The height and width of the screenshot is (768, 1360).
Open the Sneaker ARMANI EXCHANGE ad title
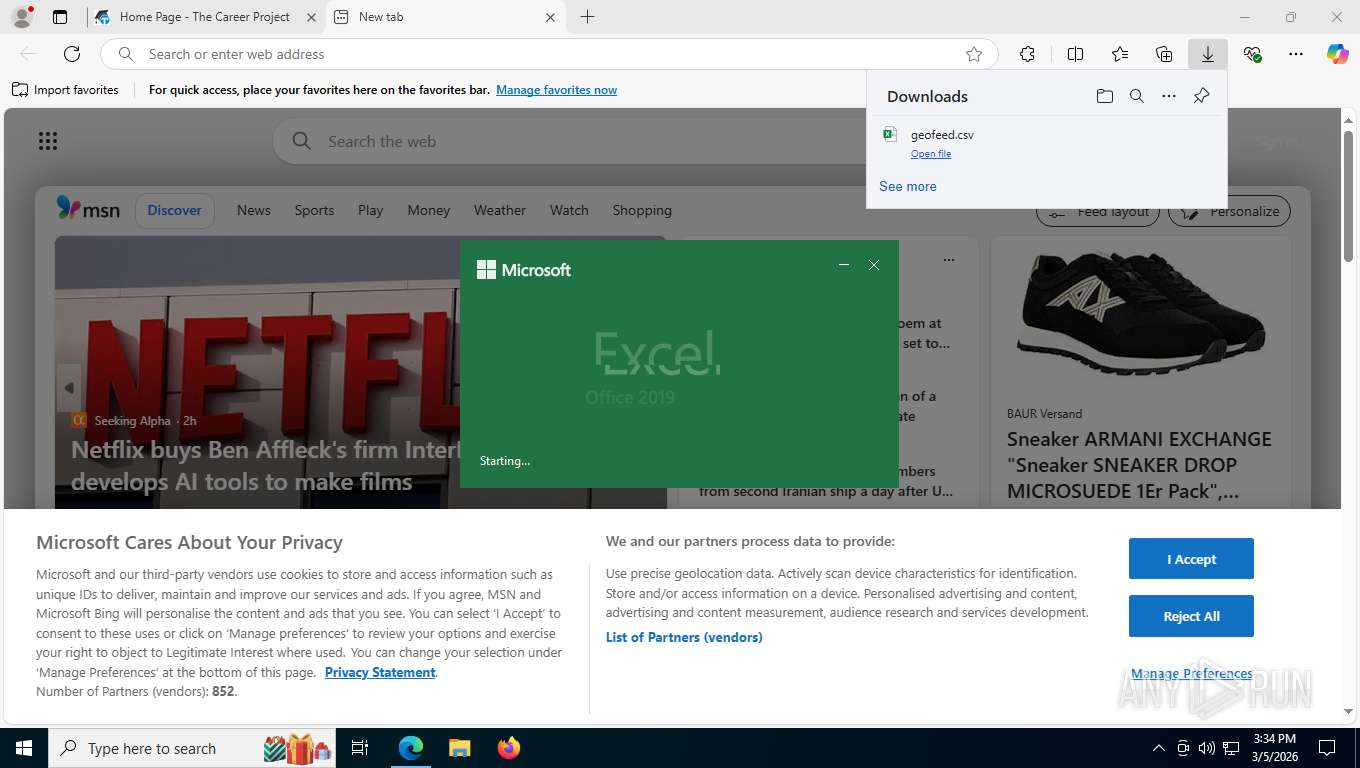(1139, 465)
